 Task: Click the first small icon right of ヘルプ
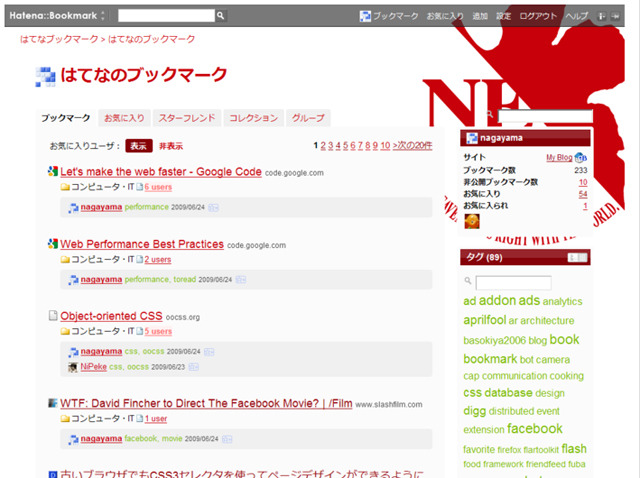click(x=601, y=16)
